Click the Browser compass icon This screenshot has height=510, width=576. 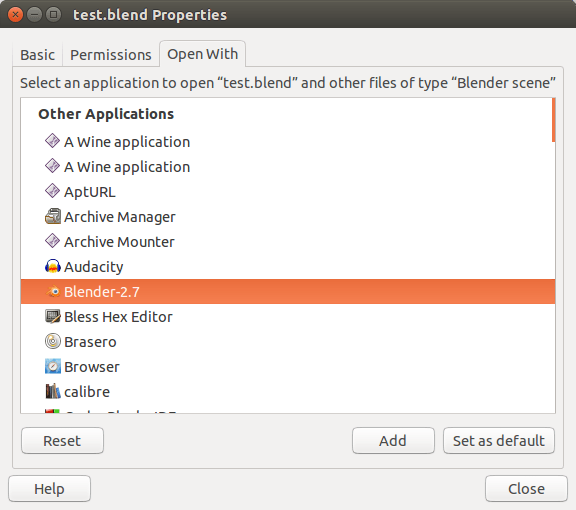pos(53,367)
